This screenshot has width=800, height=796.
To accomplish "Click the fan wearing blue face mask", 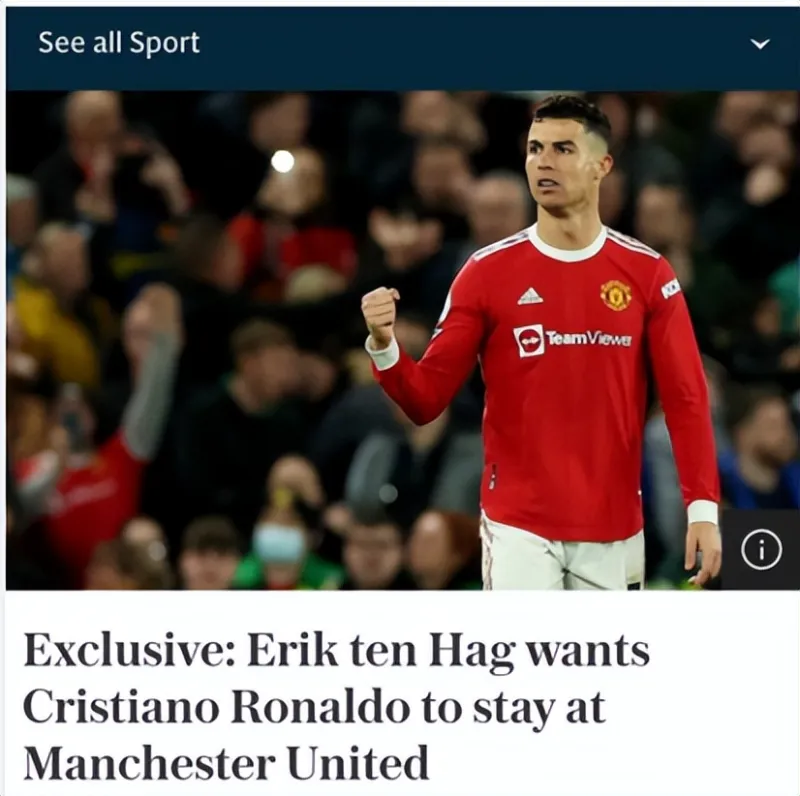I will [280, 549].
